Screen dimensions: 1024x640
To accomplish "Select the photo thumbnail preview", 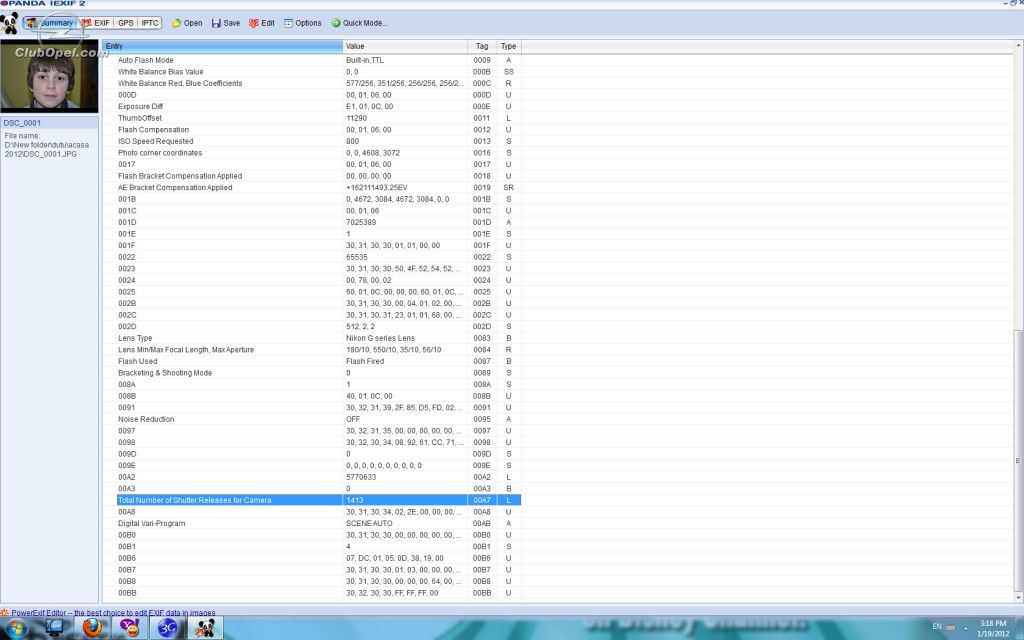I will [x=50, y=76].
